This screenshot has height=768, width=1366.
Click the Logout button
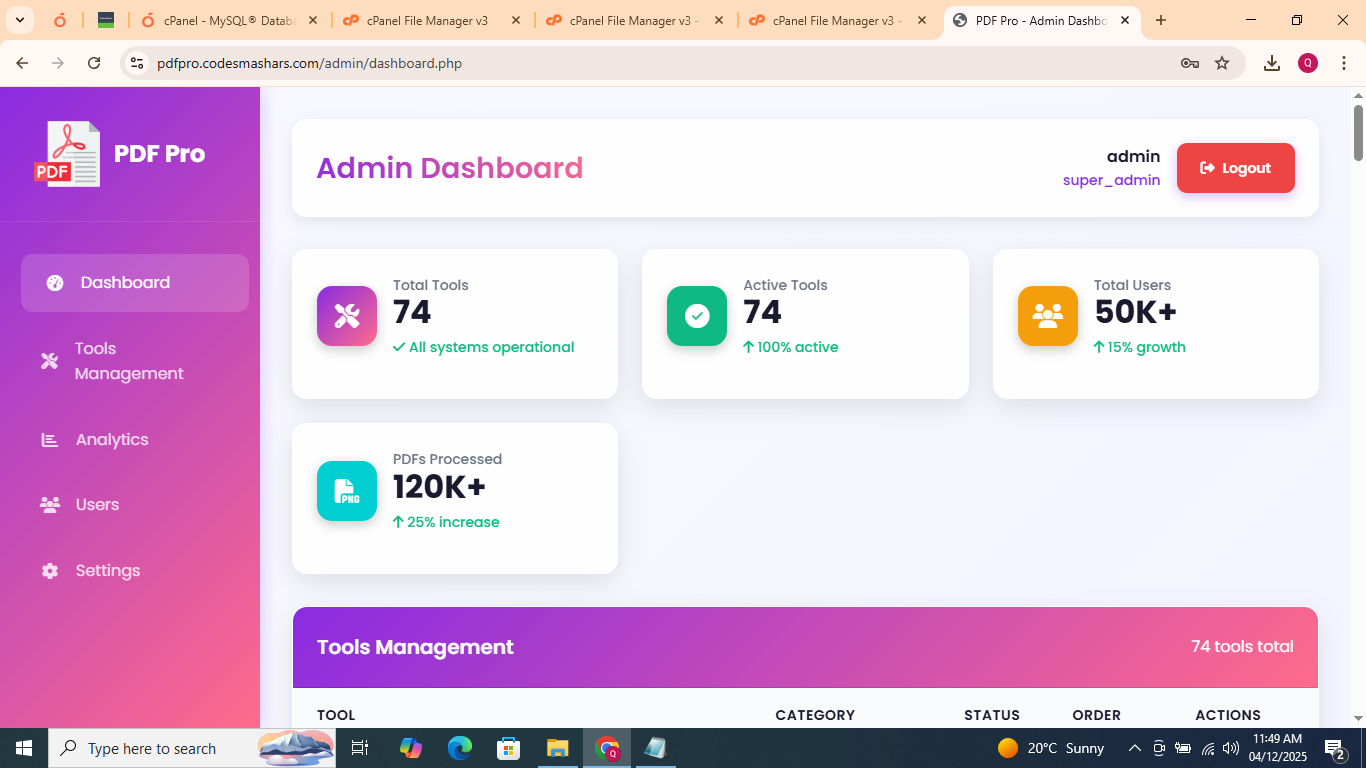pos(1236,168)
